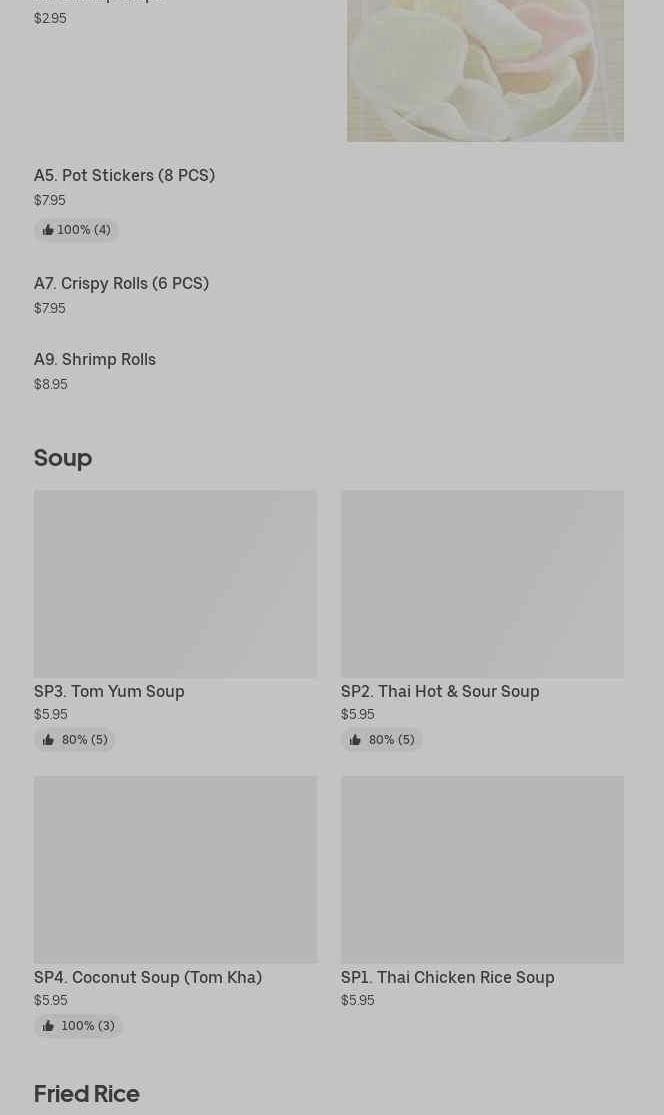Click the shrimp chips photo at top
Screen dimensions: 664x1115
[485, 70]
